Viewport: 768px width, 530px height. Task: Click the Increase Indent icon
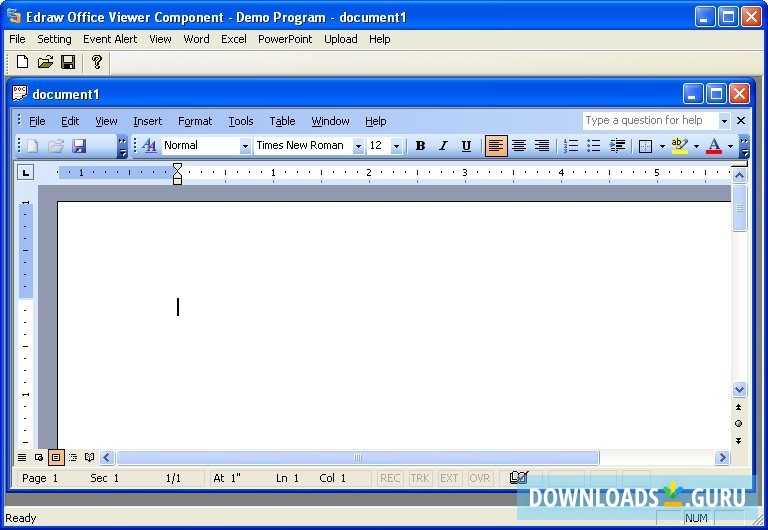[617, 145]
